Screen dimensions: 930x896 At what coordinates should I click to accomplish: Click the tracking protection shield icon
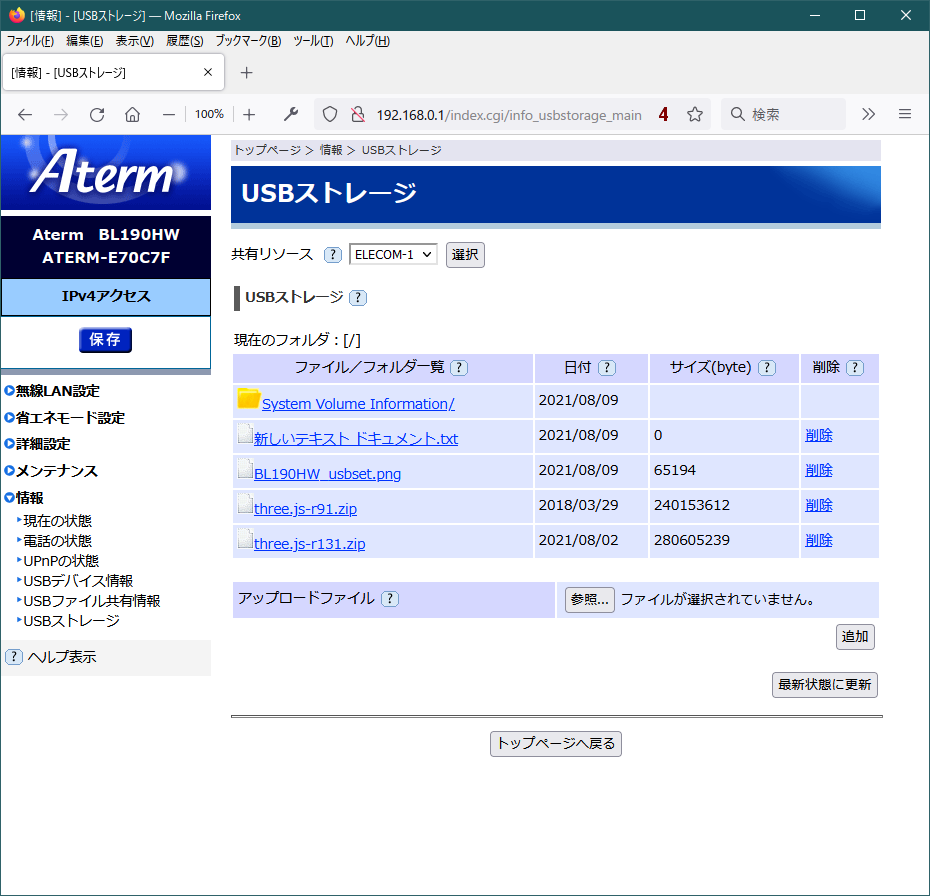click(330, 114)
